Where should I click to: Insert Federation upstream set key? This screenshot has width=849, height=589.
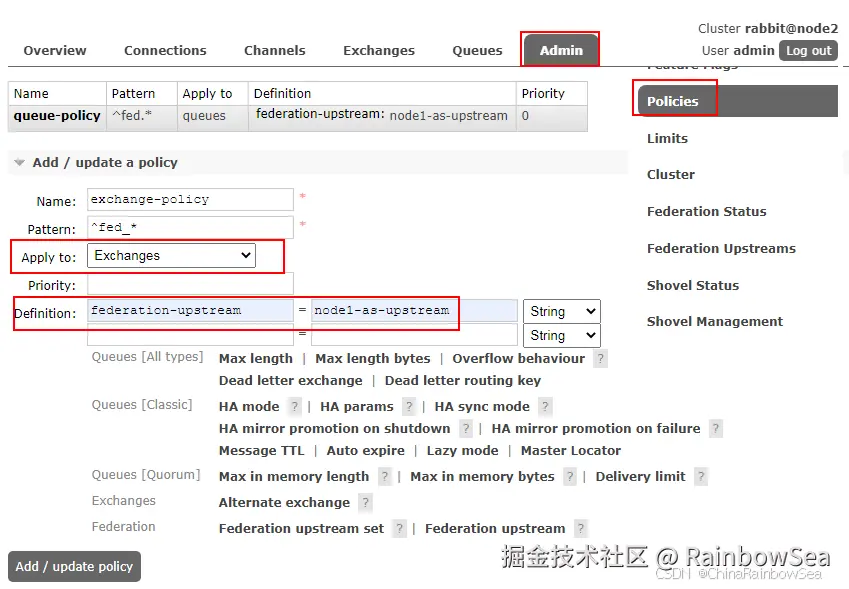point(301,528)
